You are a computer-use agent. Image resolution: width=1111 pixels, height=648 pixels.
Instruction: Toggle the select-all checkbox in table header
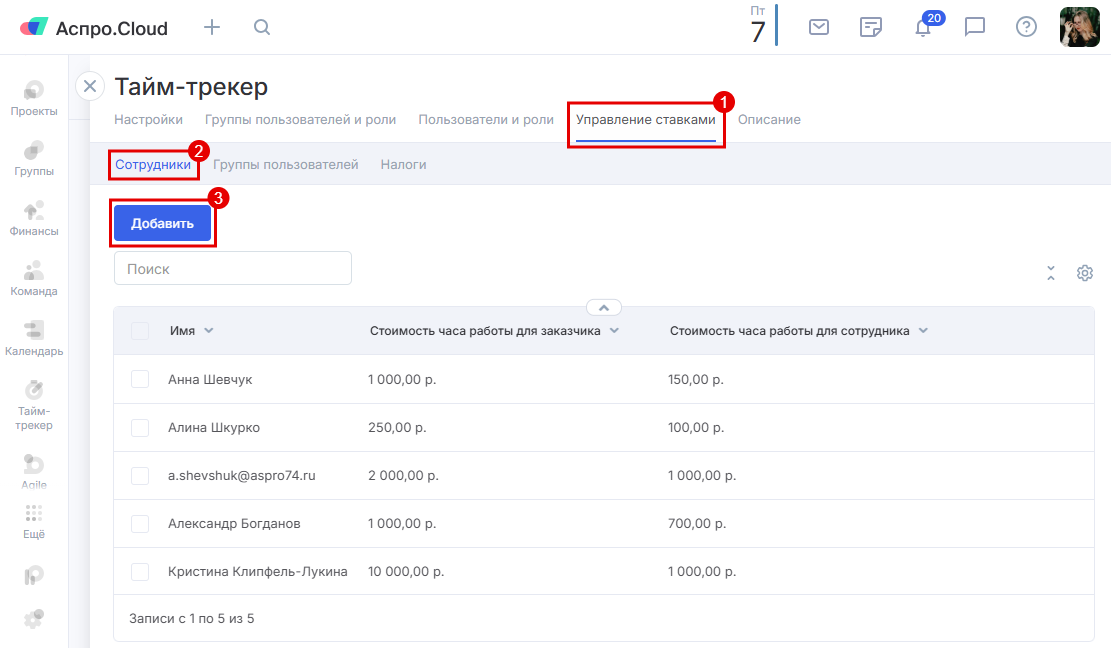[140, 331]
